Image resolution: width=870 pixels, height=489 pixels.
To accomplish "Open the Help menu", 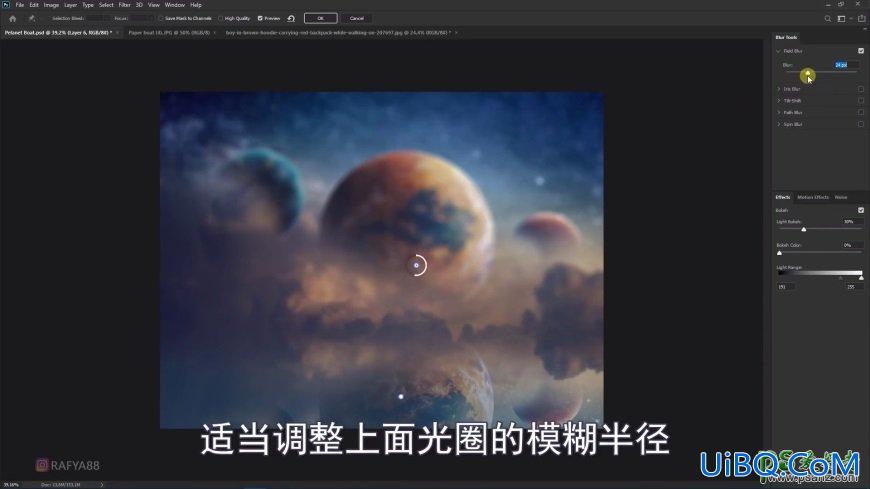I will [196, 5].
